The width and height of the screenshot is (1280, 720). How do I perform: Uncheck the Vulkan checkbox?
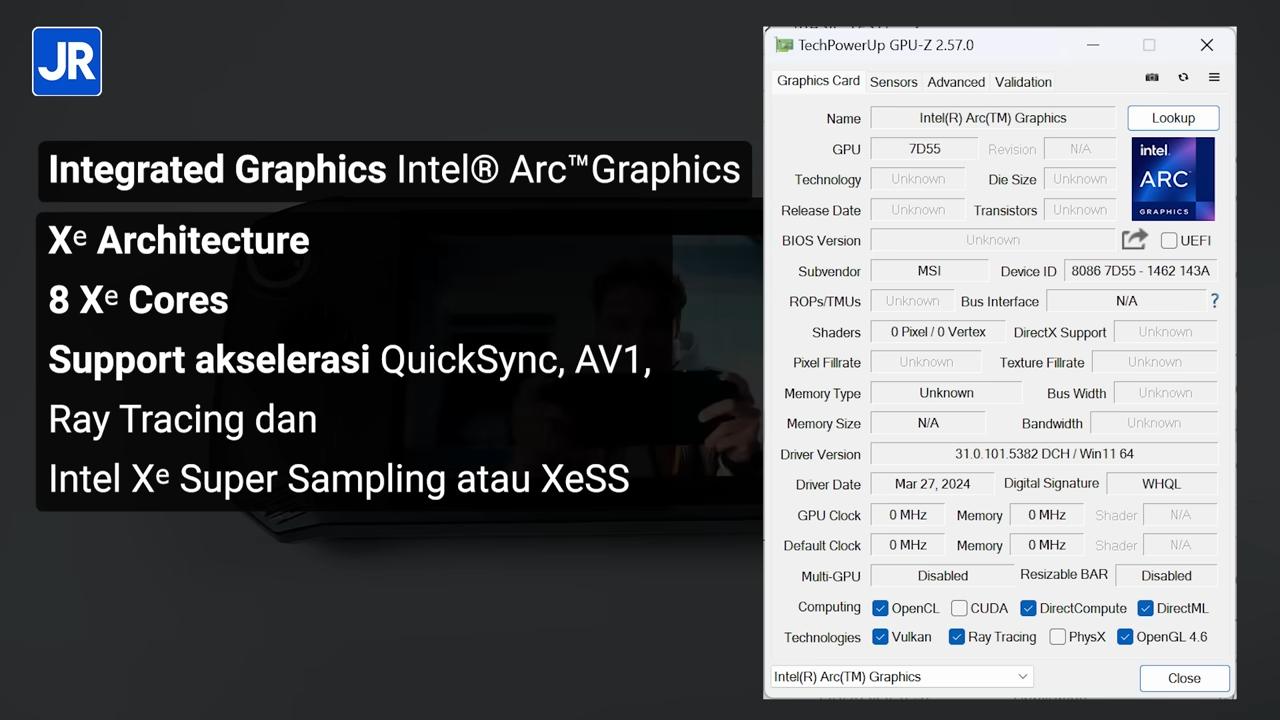(x=880, y=637)
